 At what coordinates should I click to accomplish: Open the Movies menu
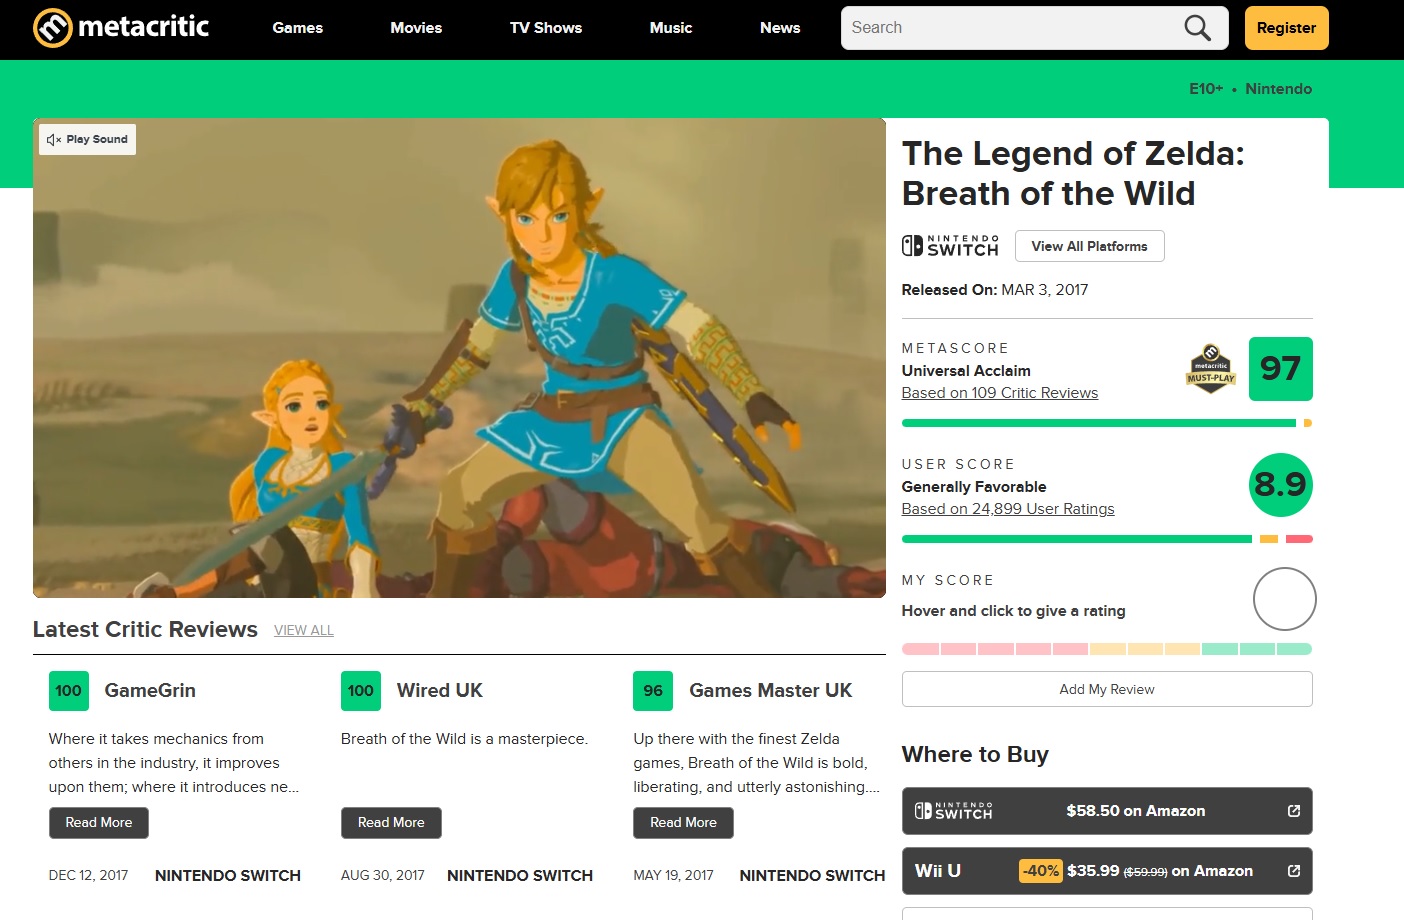click(416, 28)
